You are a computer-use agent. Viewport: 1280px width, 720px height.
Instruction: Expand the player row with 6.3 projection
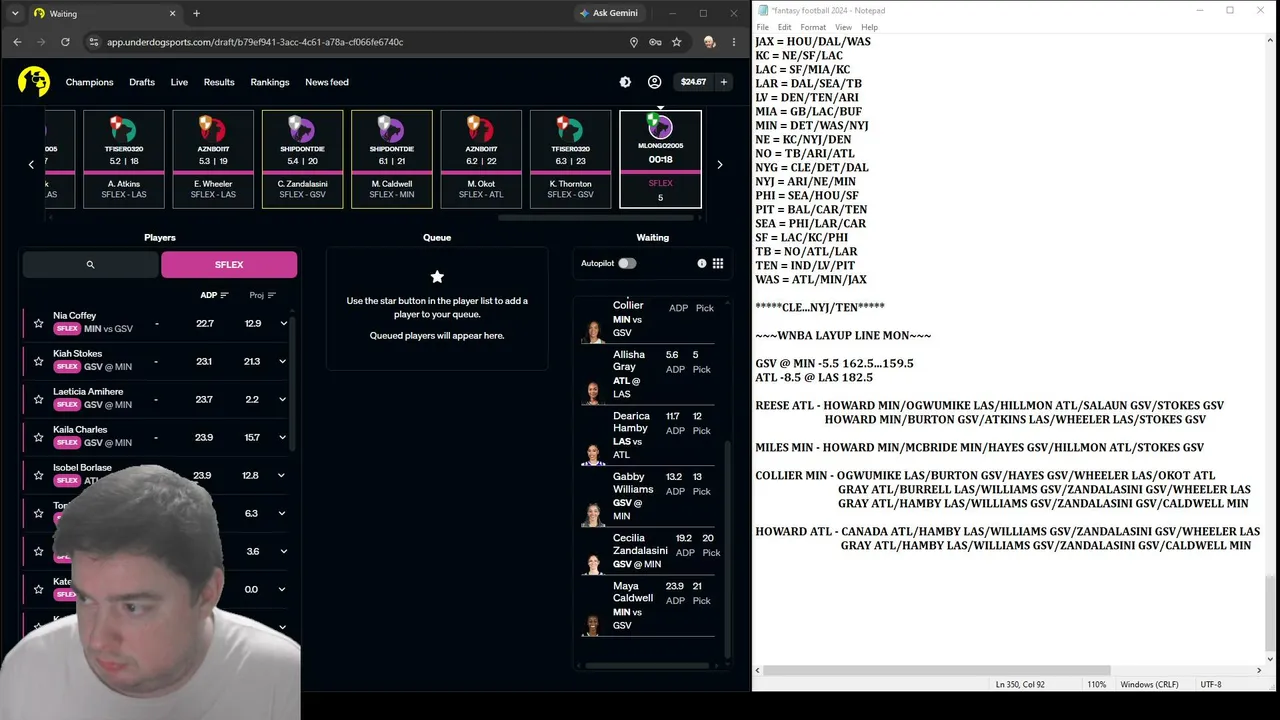point(282,513)
